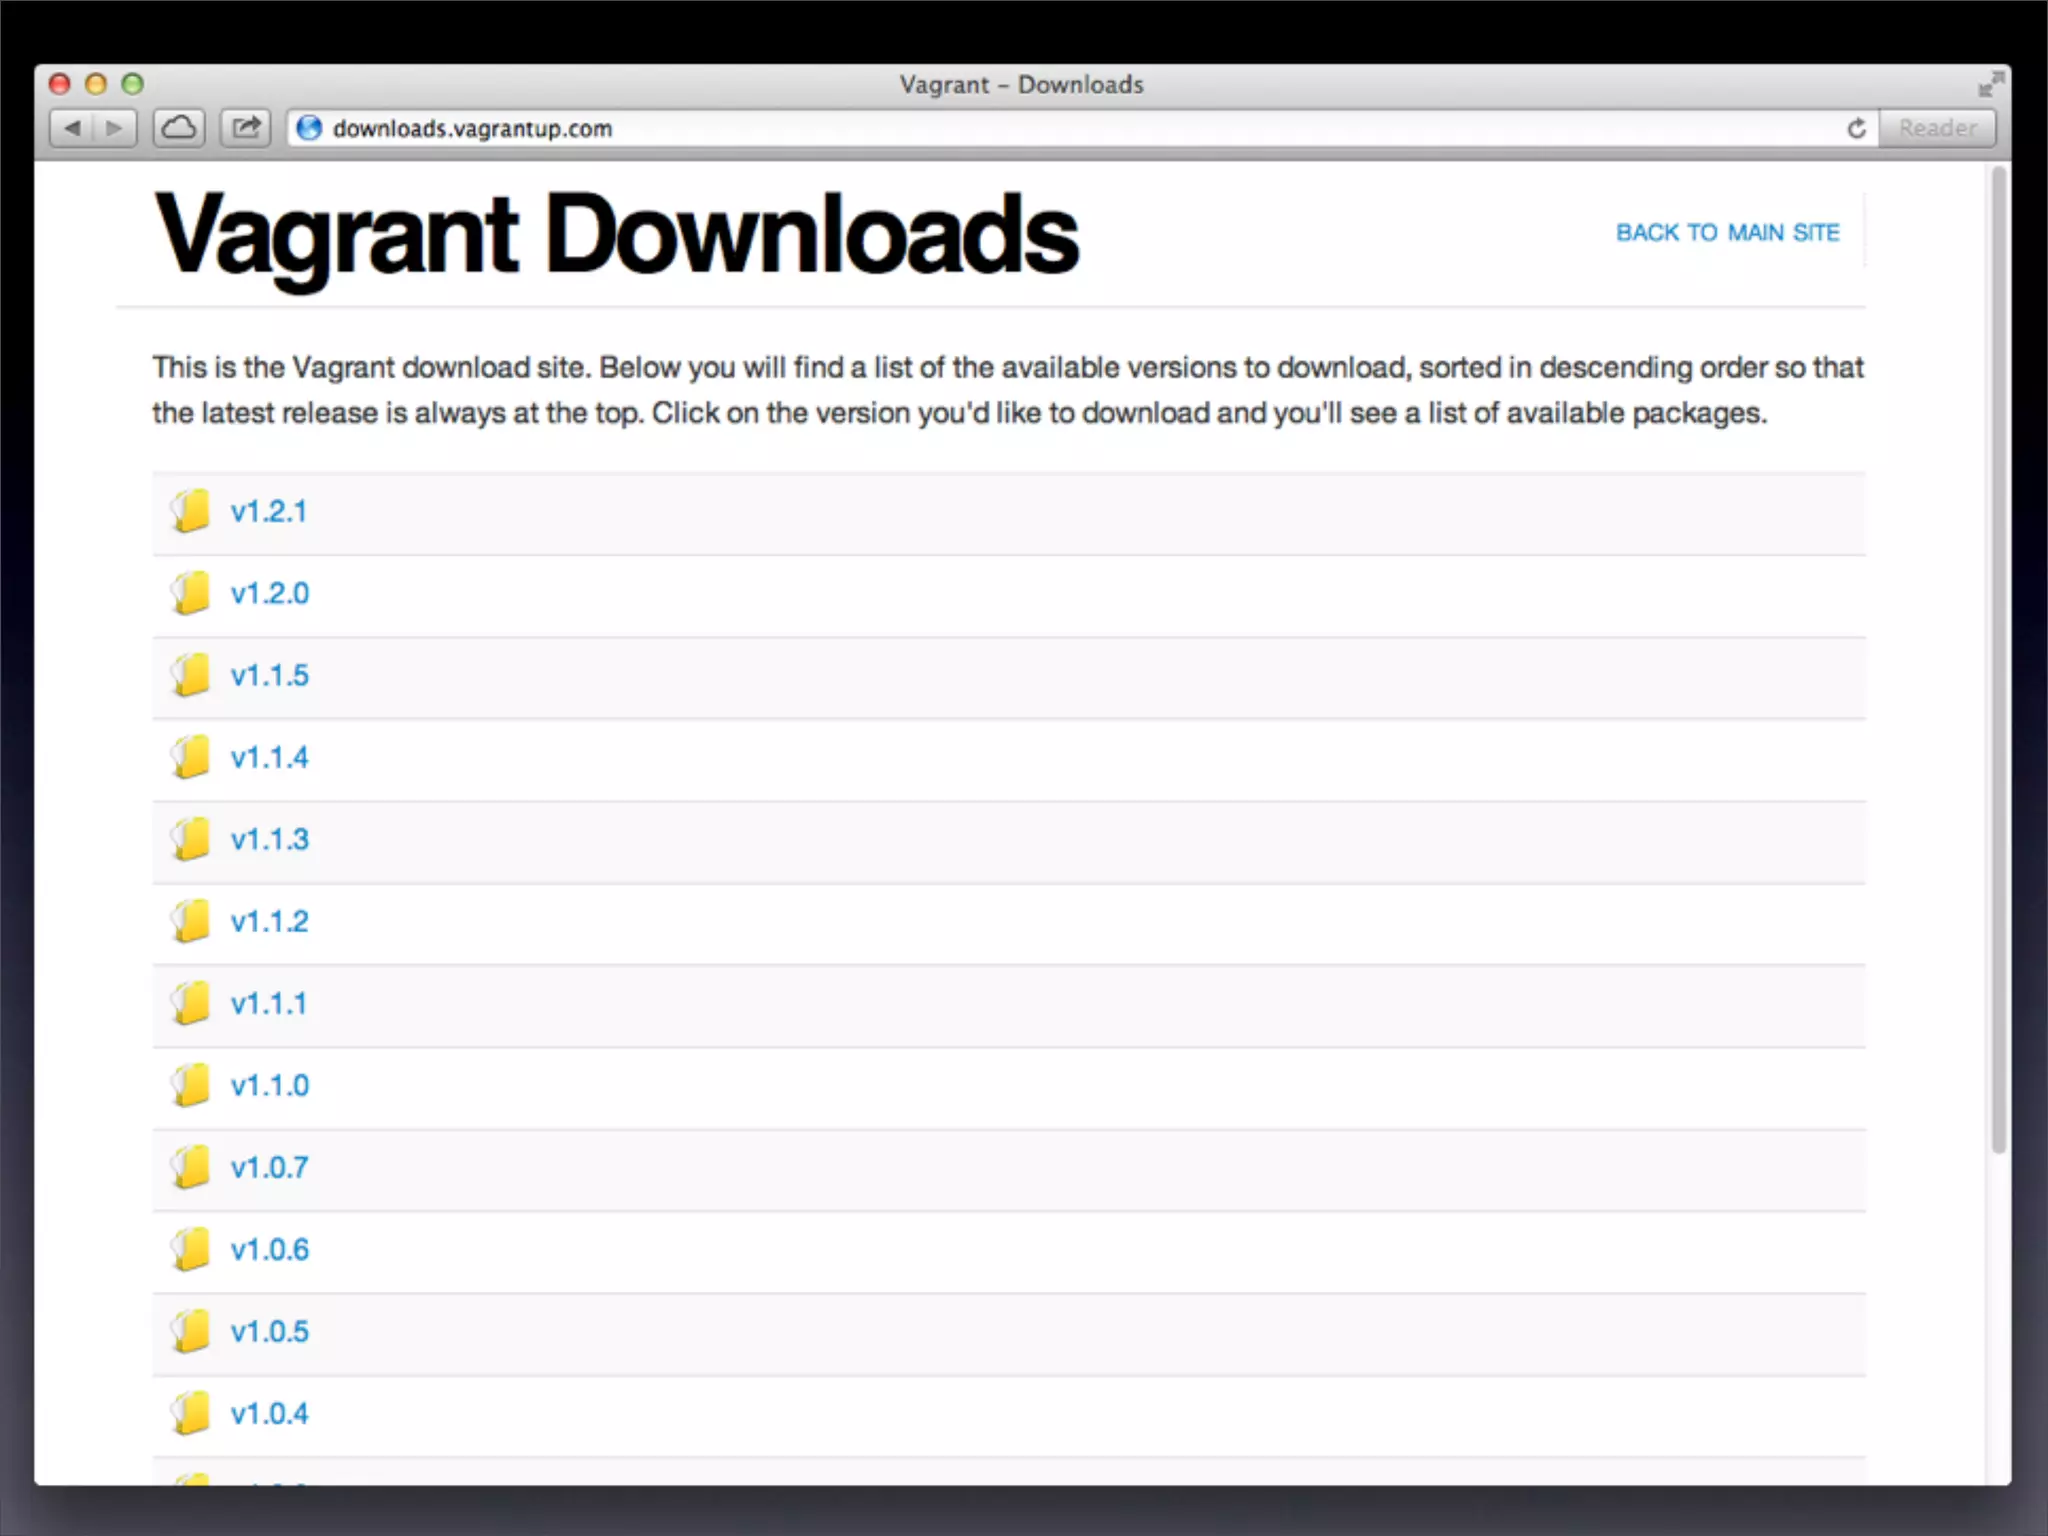Go to the v1.0.5 downloads link
The image size is (2048, 1536).
pyautogui.click(x=270, y=1331)
